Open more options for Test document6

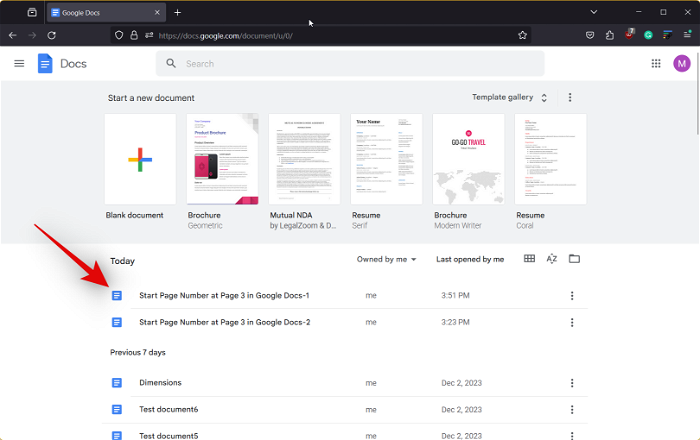572,410
